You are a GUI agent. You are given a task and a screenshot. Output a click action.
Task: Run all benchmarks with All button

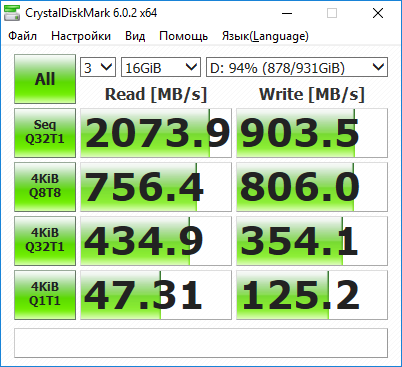(x=45, y=79)
